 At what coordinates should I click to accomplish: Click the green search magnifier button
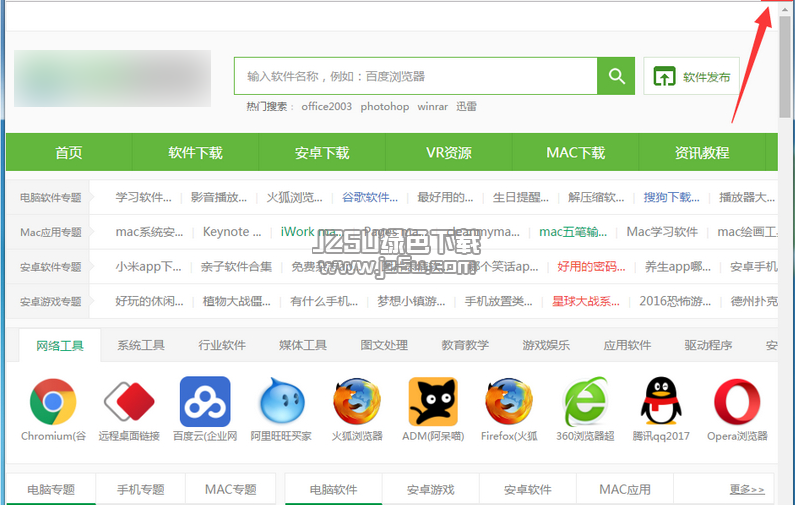[x=616, y=76]
